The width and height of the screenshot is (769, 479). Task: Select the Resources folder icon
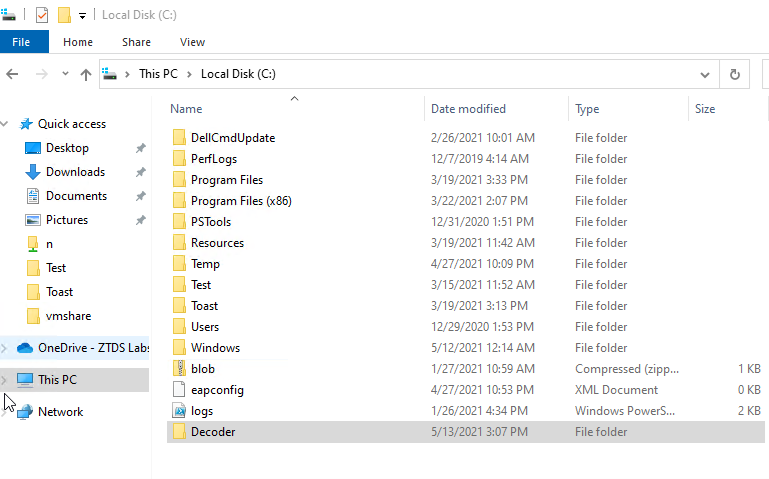pos(179,243)
